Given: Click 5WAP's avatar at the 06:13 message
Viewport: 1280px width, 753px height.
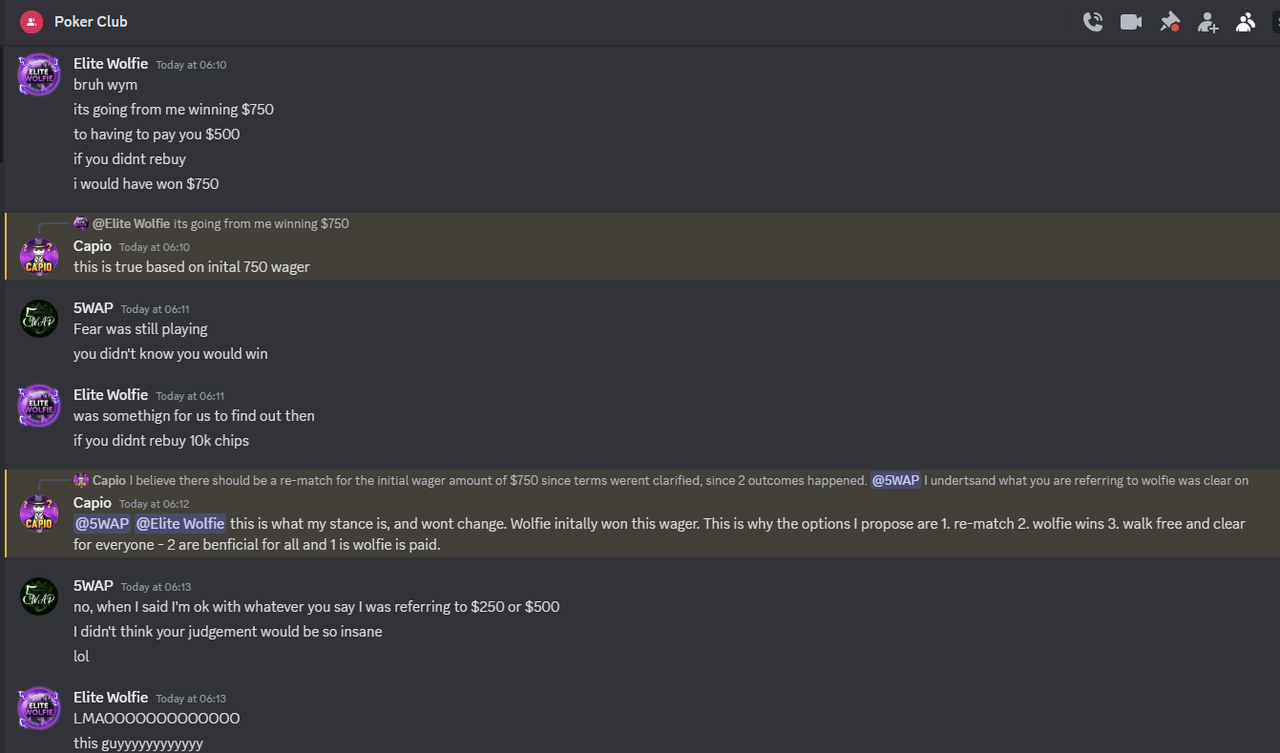Looking at the screenshot, I should pos(40,597).
